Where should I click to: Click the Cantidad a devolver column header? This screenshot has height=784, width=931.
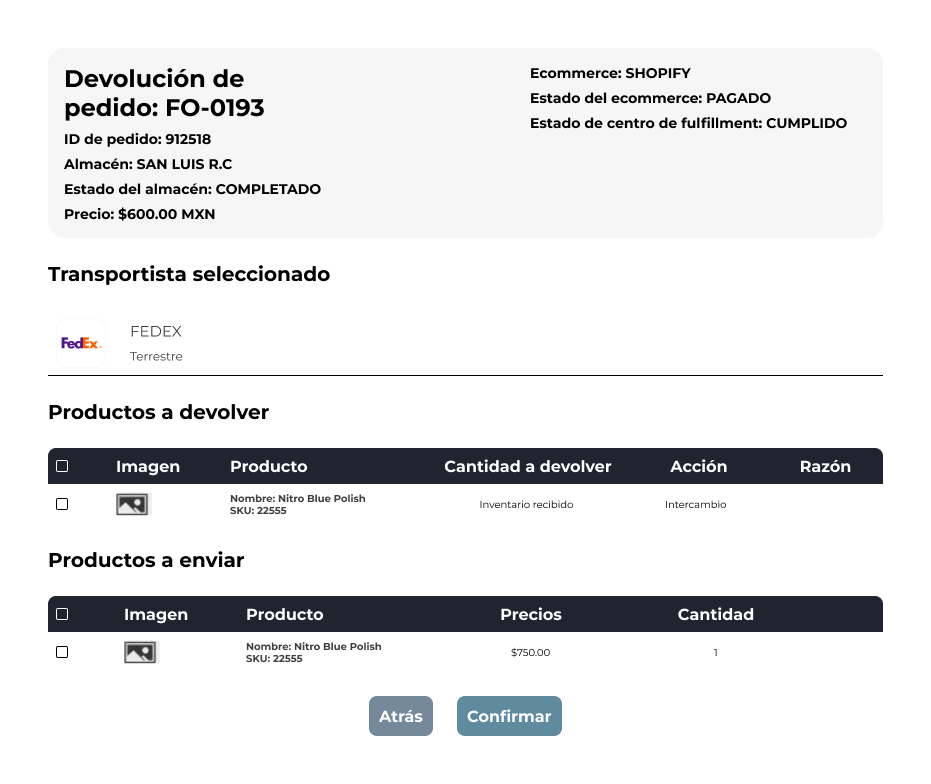(x=527, y=466)
